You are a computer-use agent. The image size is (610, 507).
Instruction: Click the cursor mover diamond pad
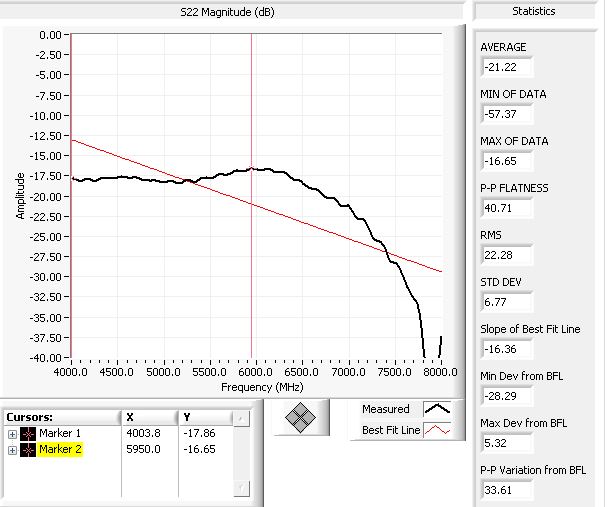click(x=300, y=418)
